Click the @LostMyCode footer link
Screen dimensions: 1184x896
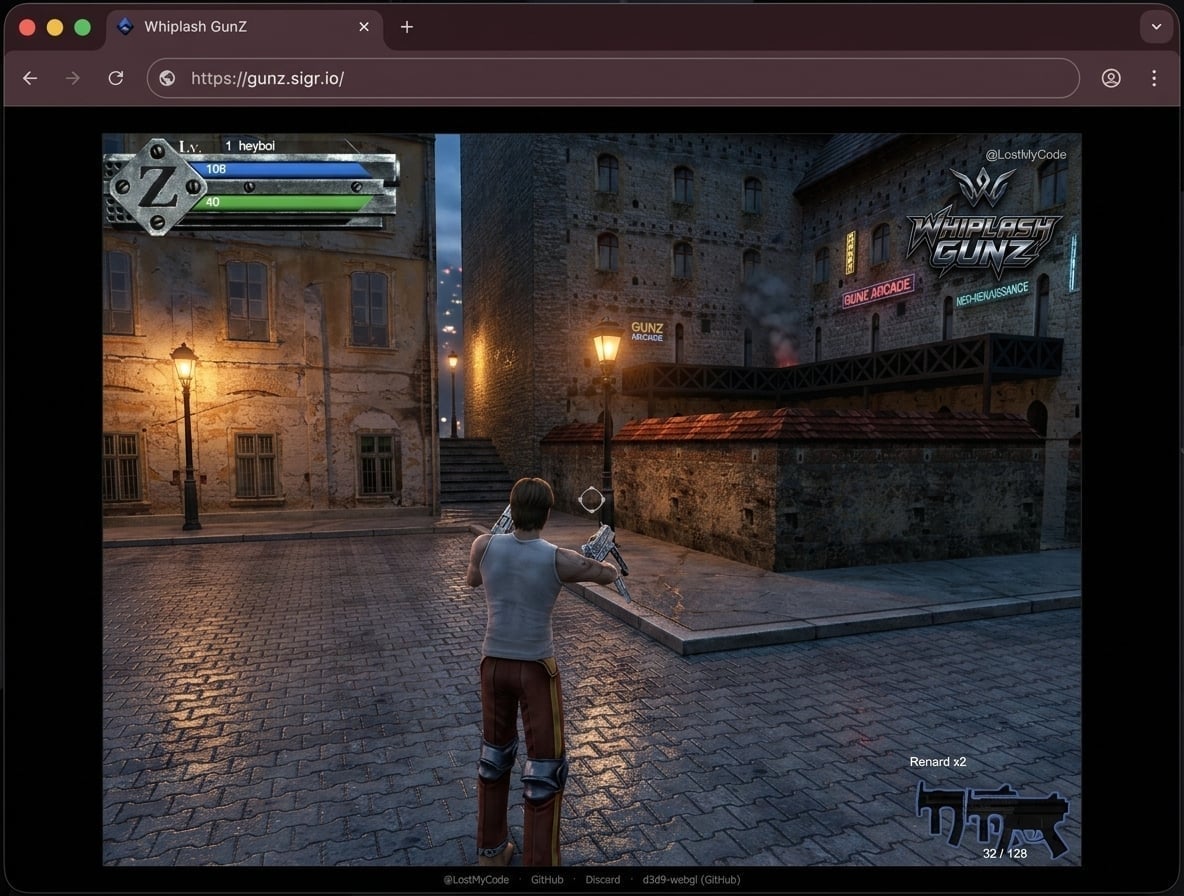(x=476, y=879)
